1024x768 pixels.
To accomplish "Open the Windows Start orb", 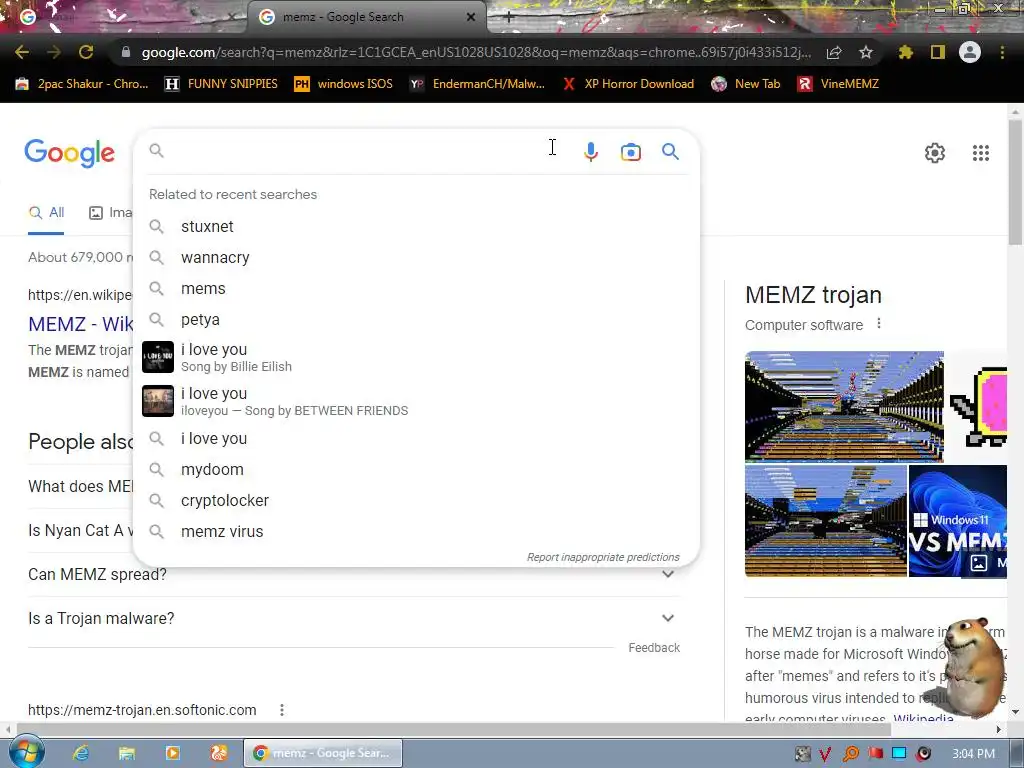I will pos(26,753).
